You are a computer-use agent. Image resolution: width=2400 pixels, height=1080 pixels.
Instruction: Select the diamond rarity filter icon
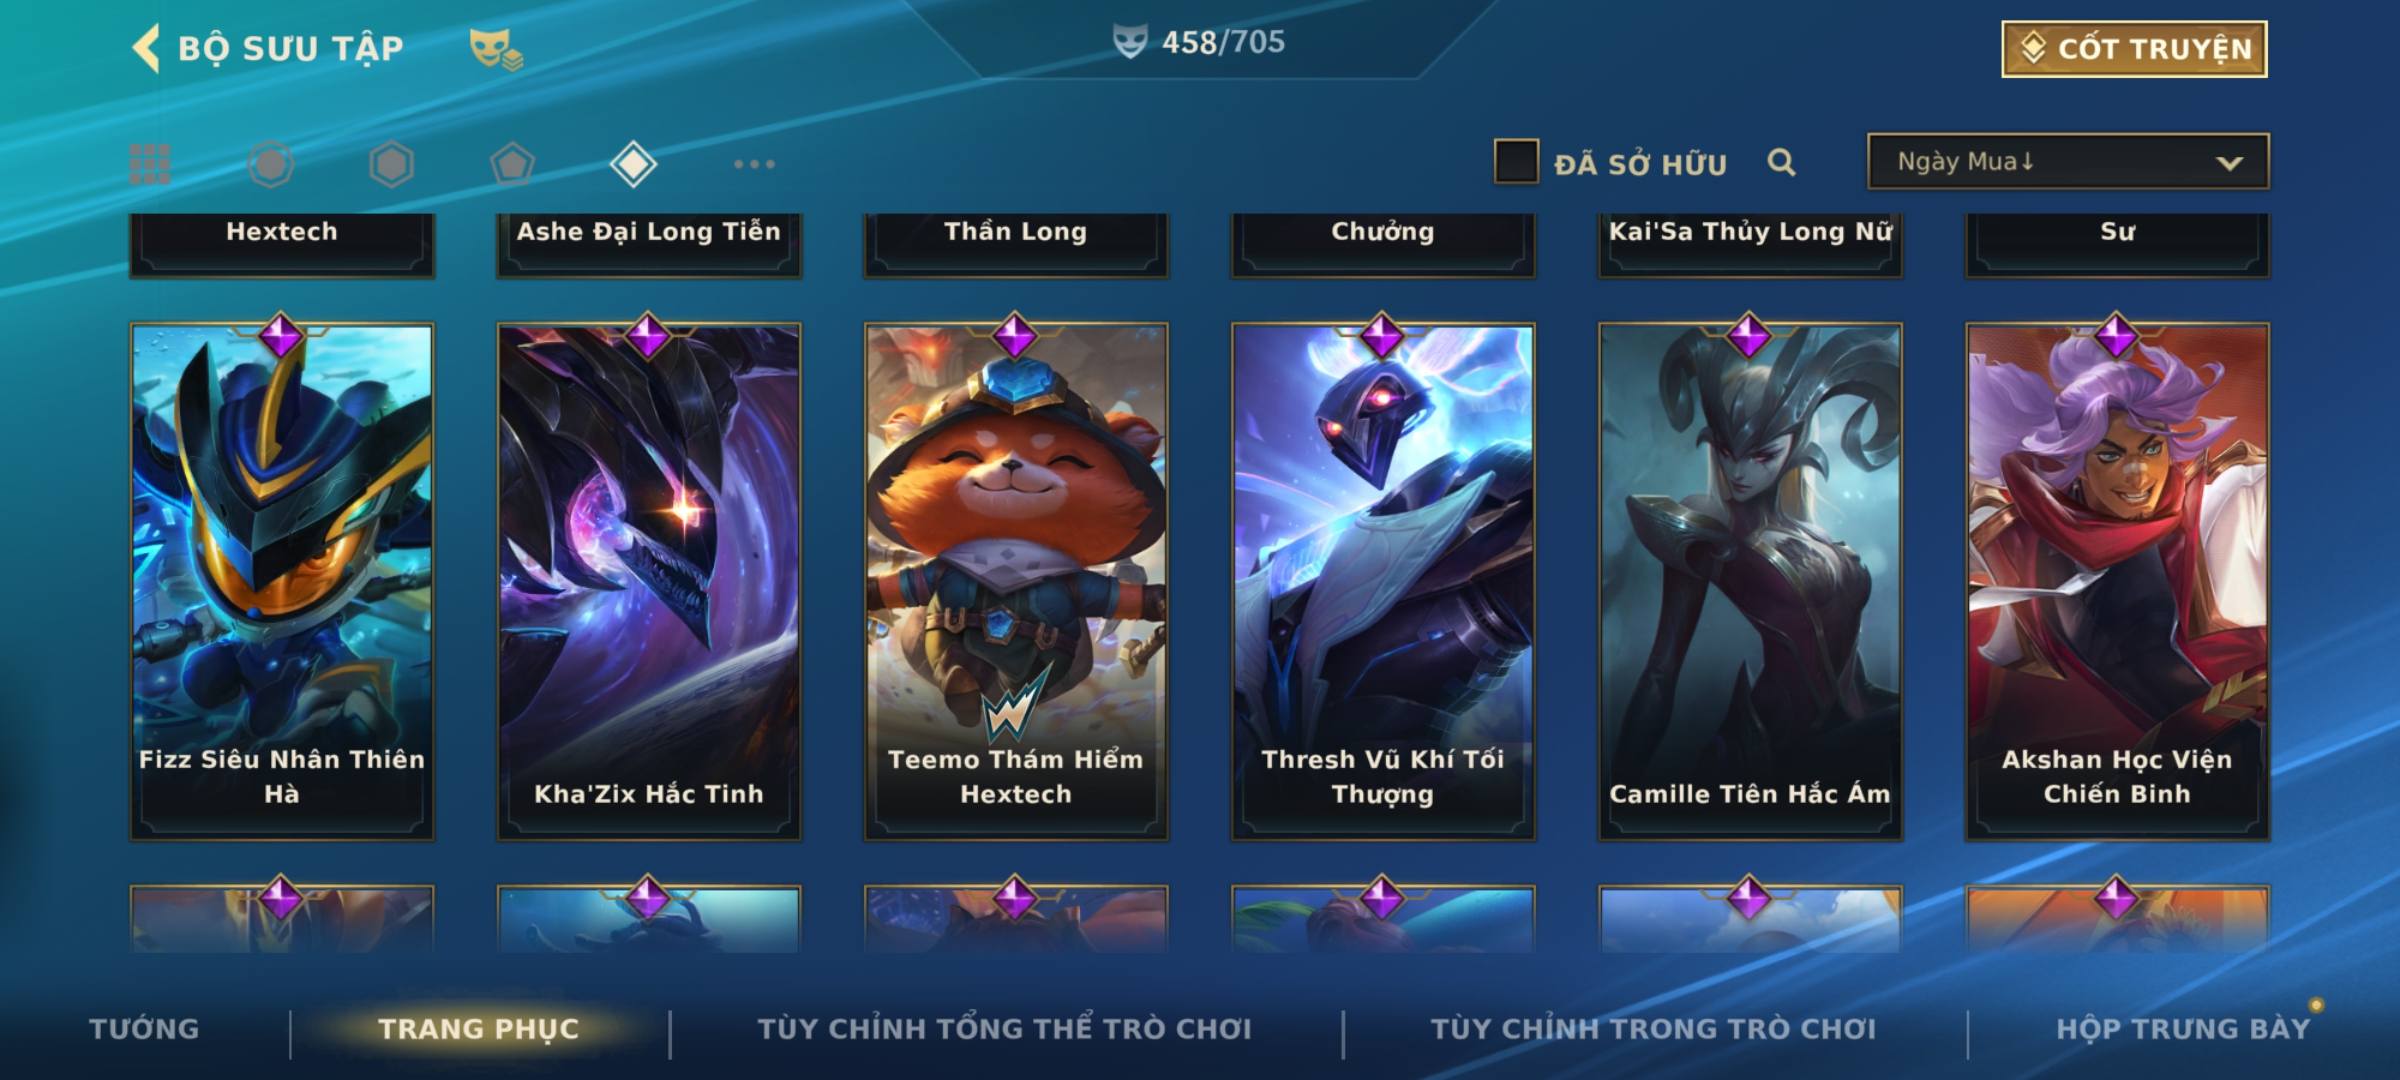pyautogui.click(x=633, y=164)
